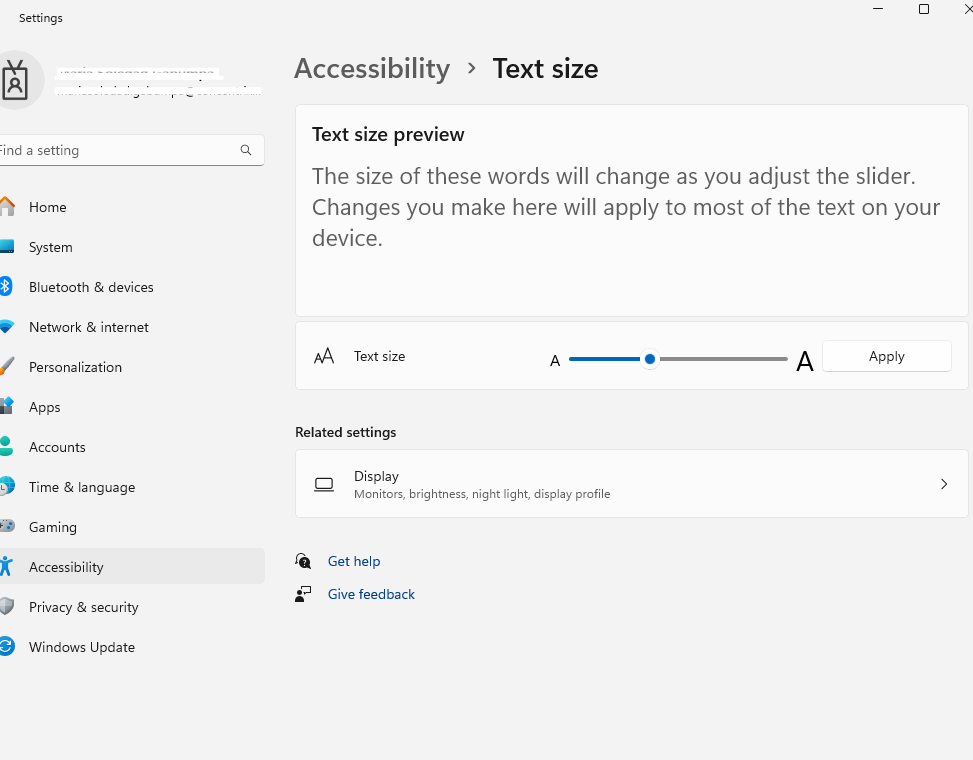Open the Apps section
Screen dimensions: 973x760
point(45,407)
